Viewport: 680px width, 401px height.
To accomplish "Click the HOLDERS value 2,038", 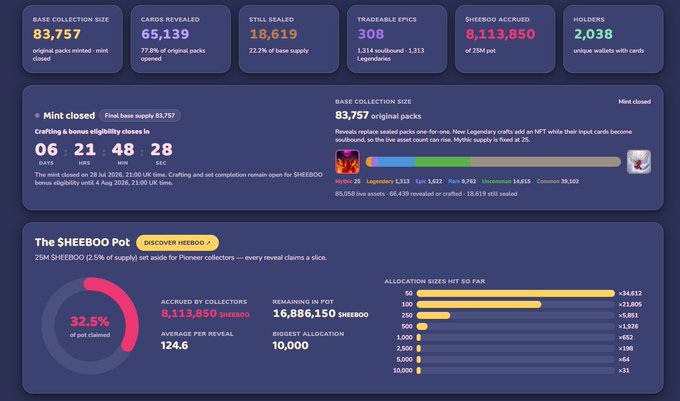I will [593, 34].
